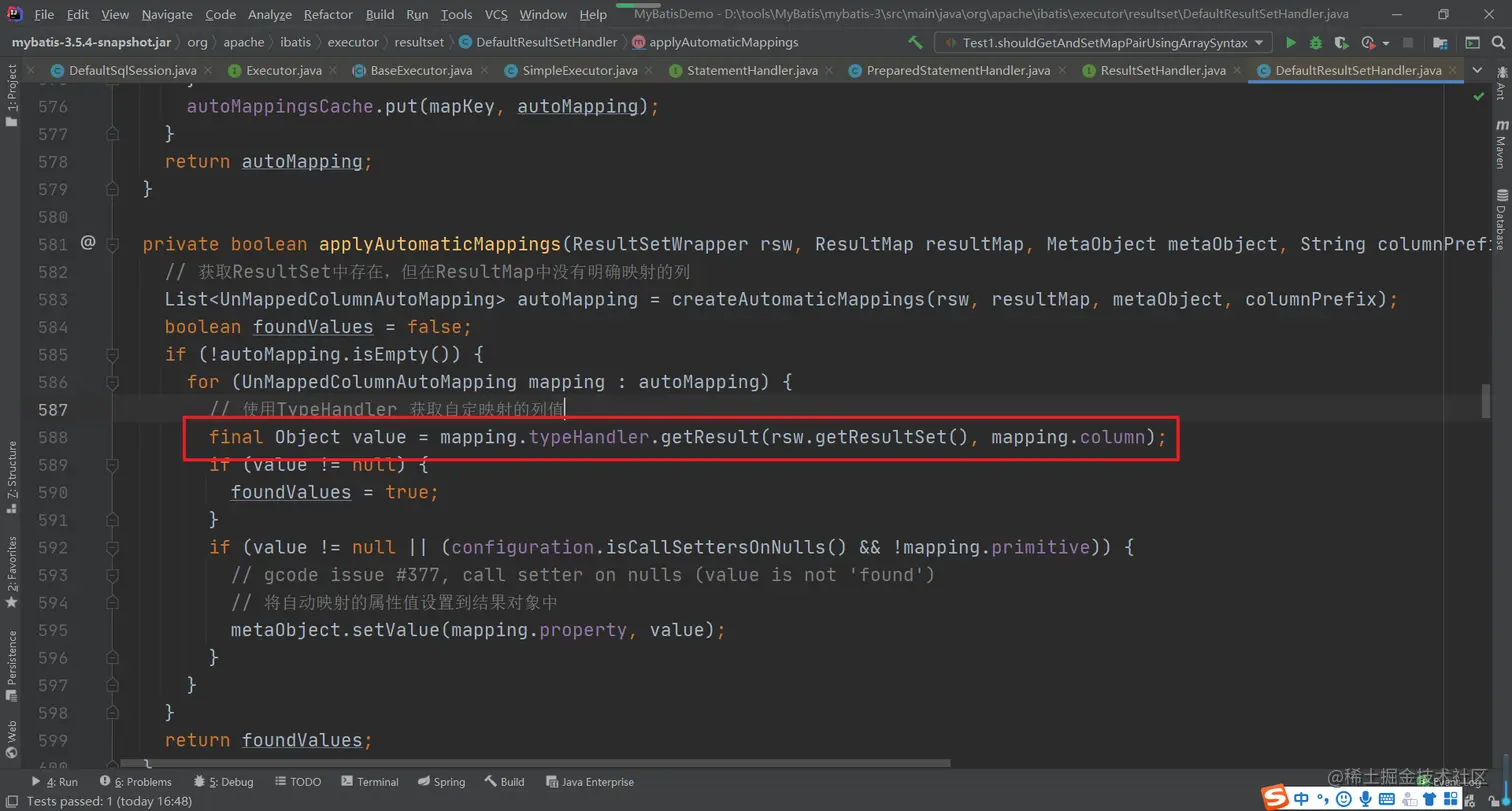The width and height of the screenshot is (1512, 811).
Task: Toggle the 2: Favorites tool window
Action: (x=11, y=572)
